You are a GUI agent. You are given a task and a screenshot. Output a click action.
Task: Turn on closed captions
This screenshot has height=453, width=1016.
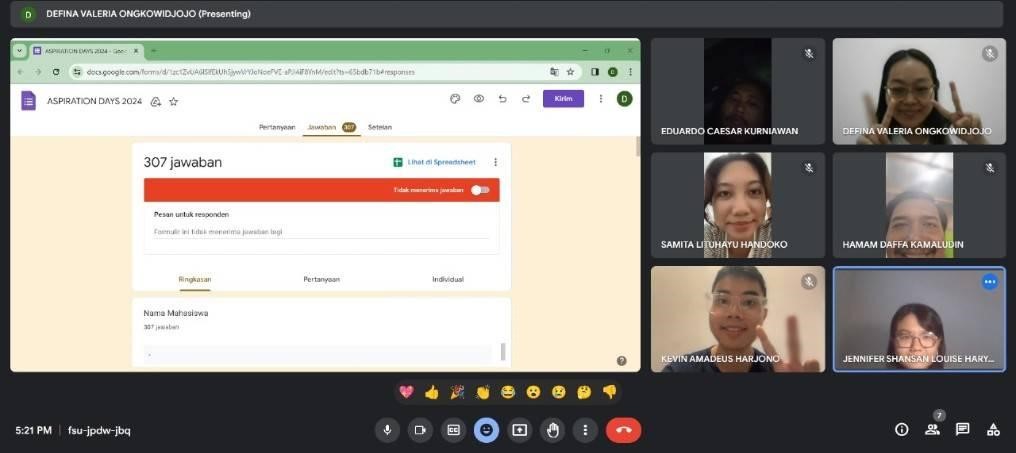click(x=454, y=430)
